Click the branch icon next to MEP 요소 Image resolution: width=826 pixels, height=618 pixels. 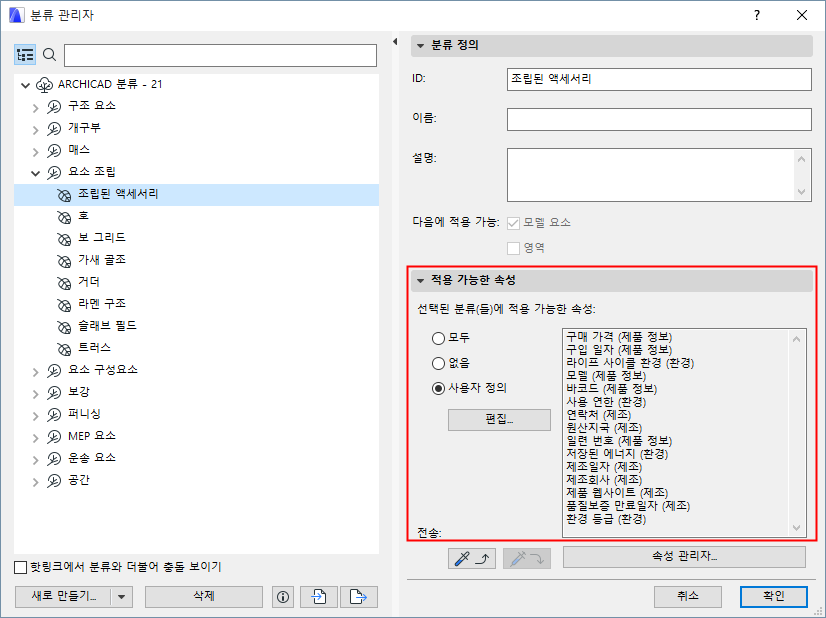click(x=54, y=437)
